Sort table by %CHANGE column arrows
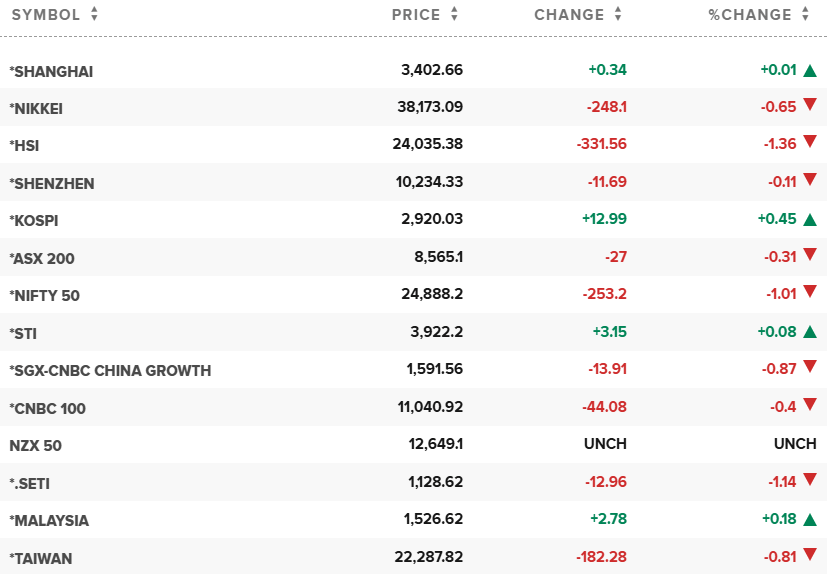 [x=803, y=15]
